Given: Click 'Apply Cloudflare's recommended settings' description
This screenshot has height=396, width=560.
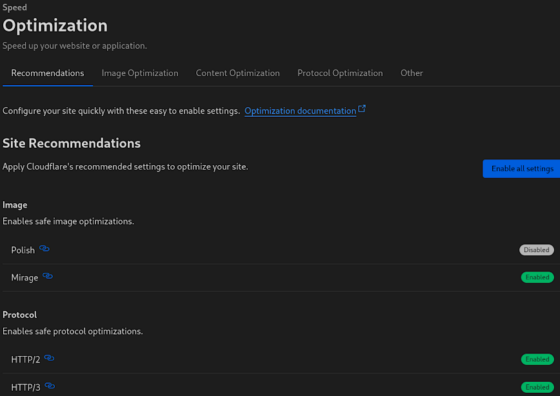Looking at the screenshot, I should [x=125, y=167].
